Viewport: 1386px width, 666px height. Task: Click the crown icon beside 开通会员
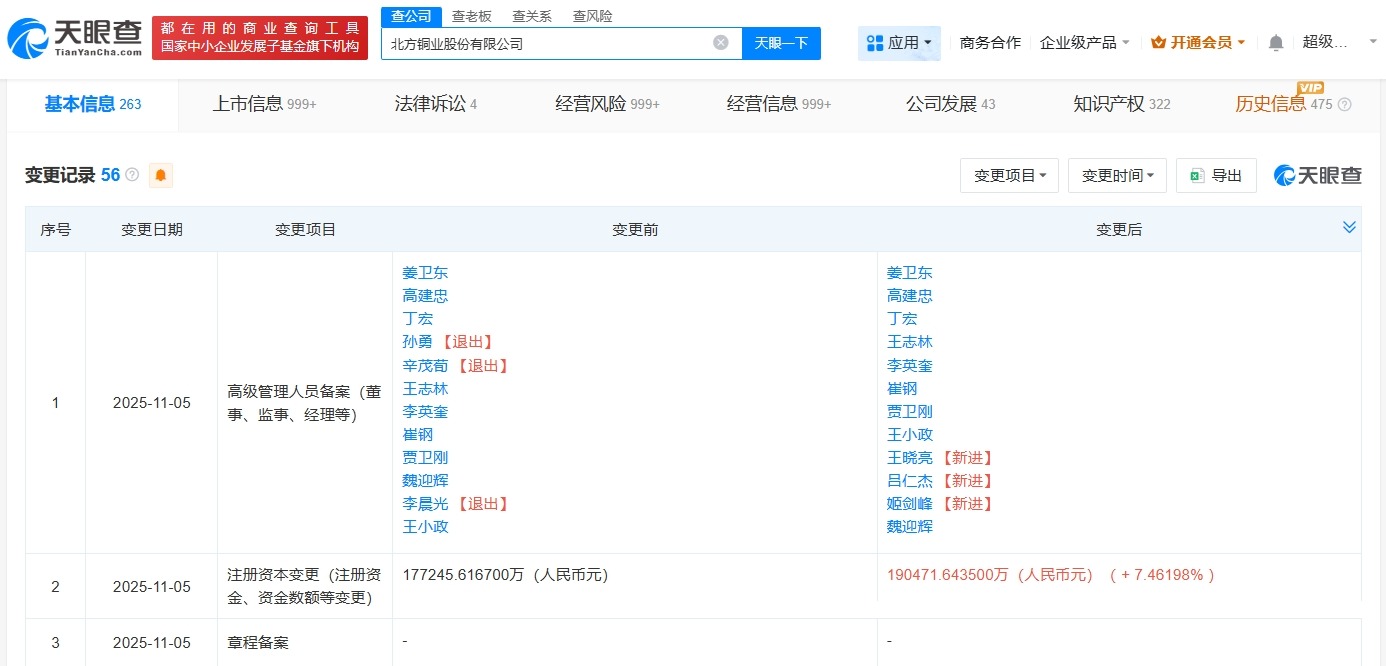[1158, 41]
